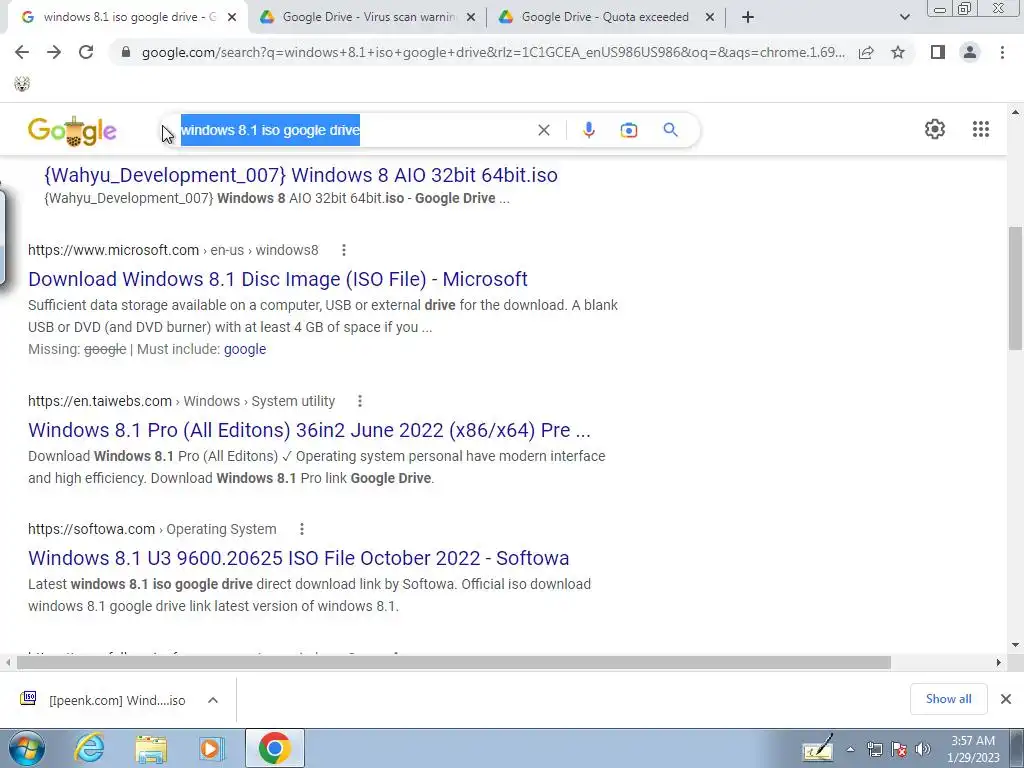This screenshot has width=1024, height=768.
Task: Reload the current page
Action: [x=86, y=52]
